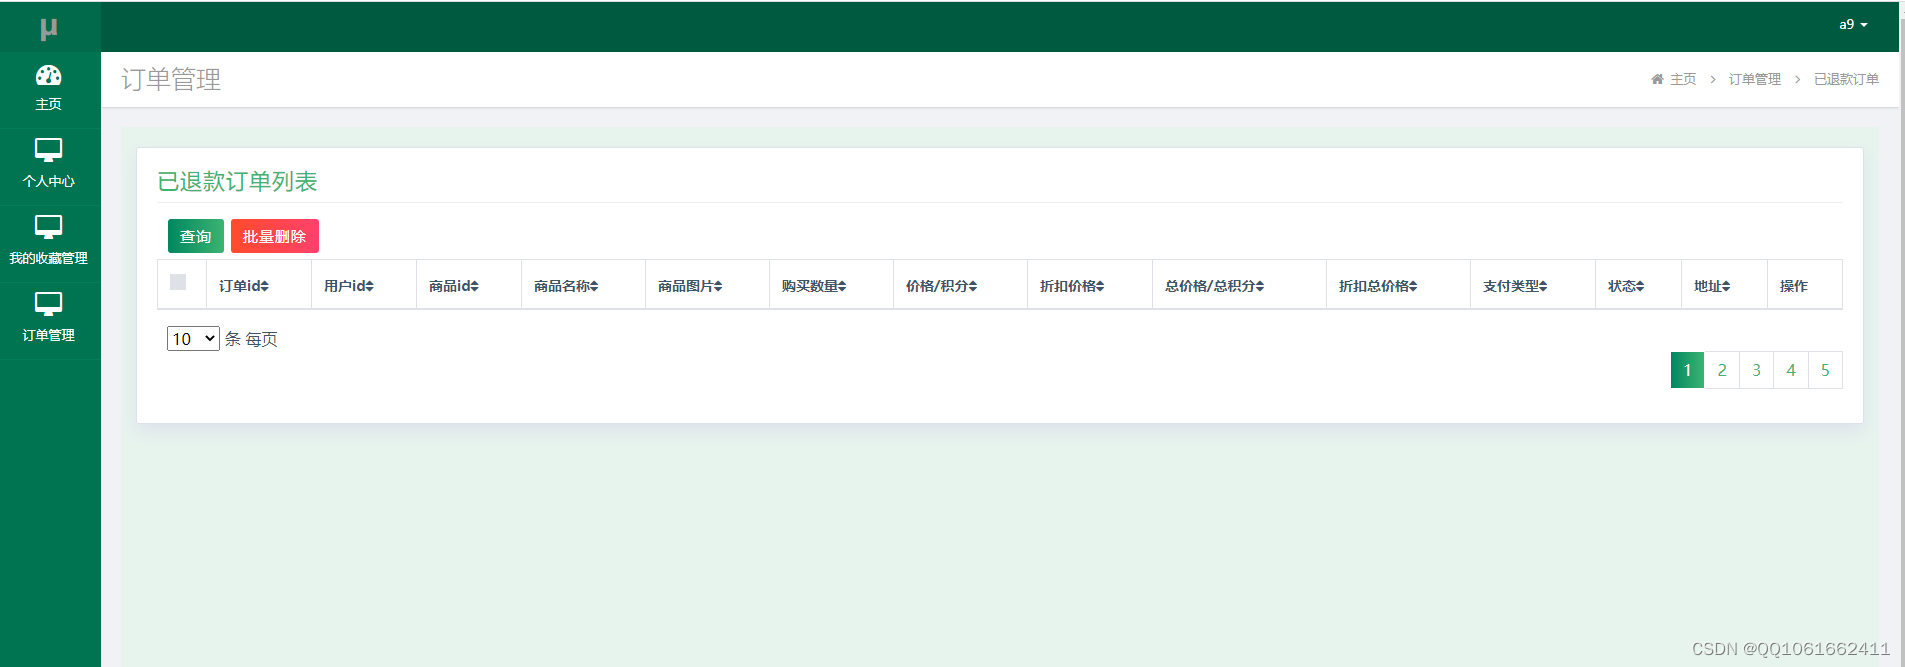Click the red 批量删除 button

pyautogui.click(x=275, y=236)
